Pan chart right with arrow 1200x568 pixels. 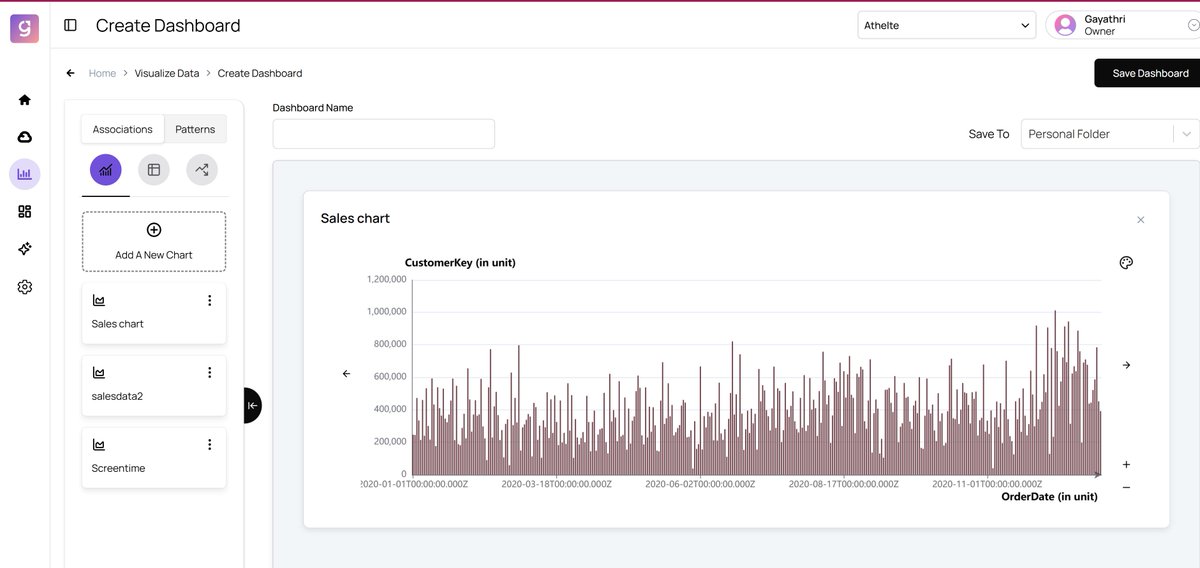[1126, 365]
